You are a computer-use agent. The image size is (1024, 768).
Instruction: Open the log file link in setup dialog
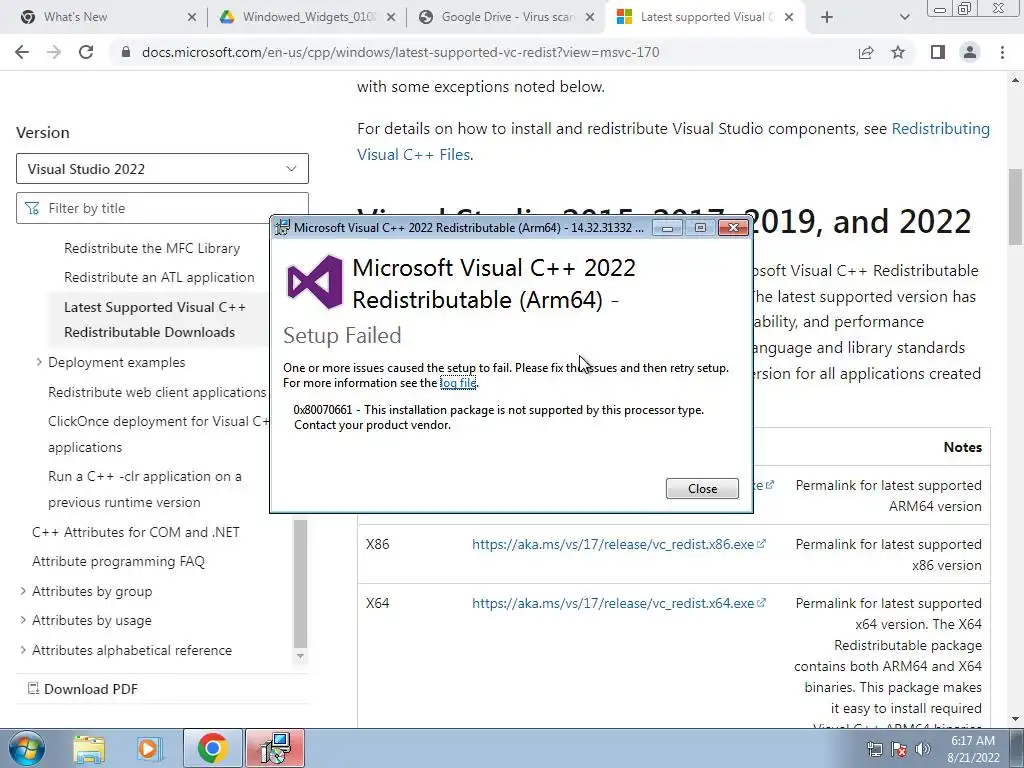(458, 383)
